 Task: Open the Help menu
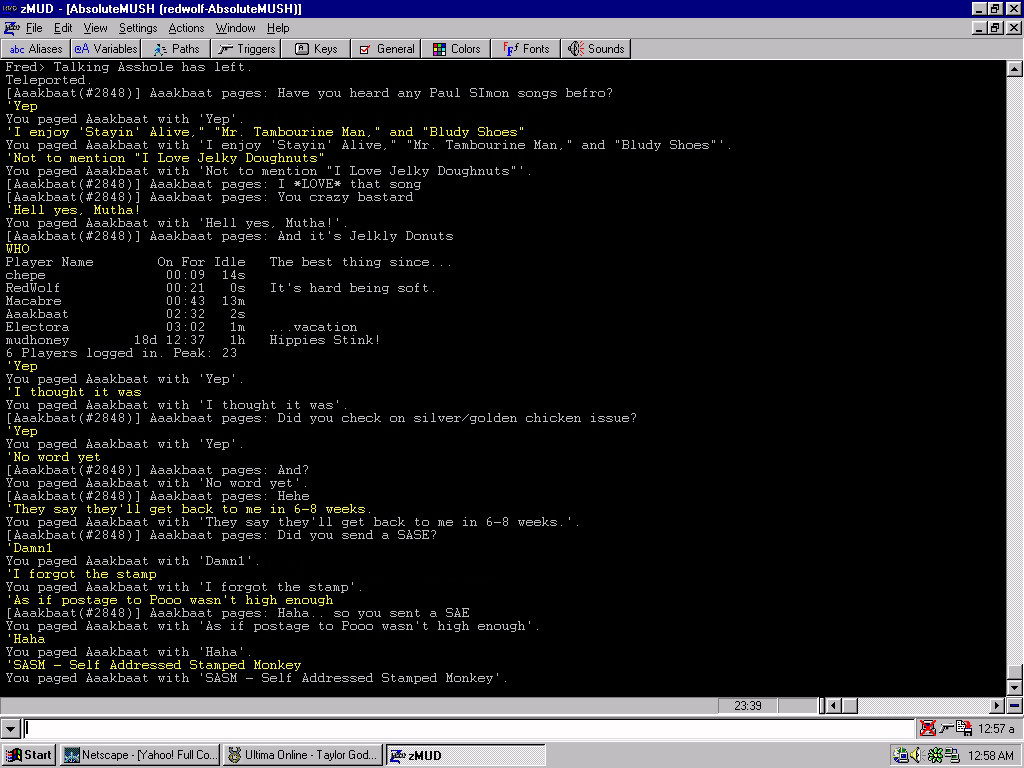(278, 28)
